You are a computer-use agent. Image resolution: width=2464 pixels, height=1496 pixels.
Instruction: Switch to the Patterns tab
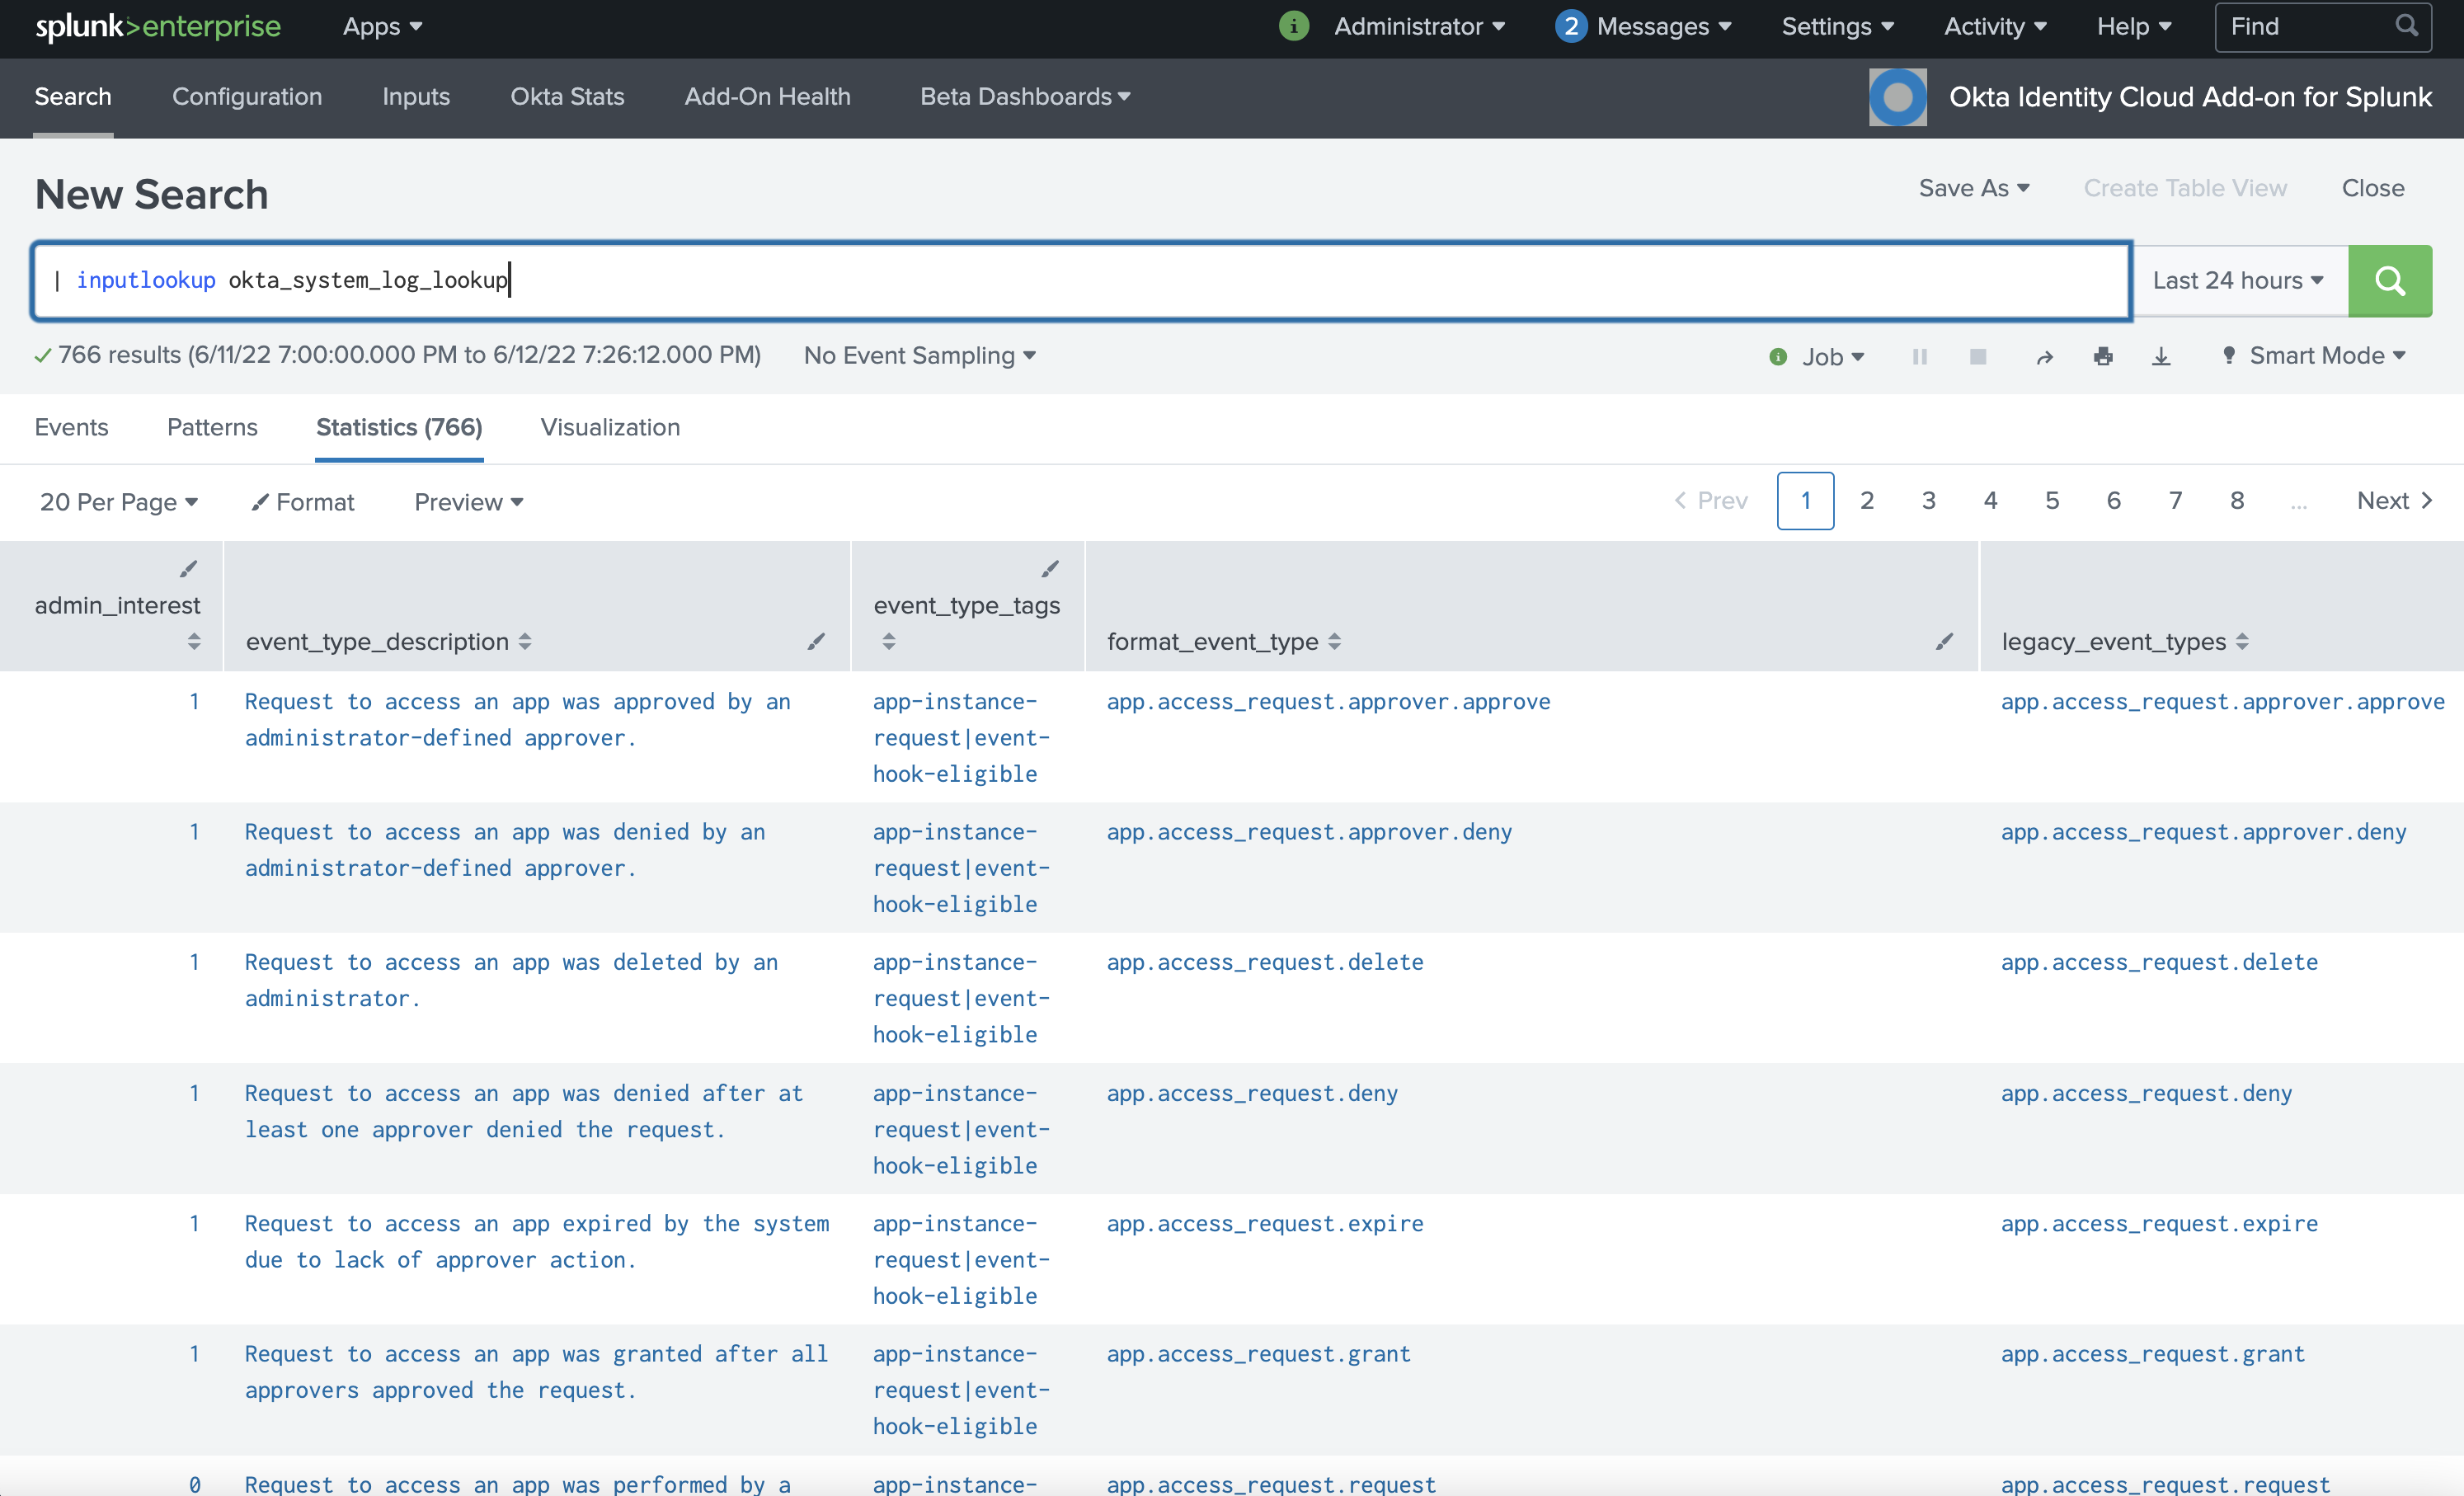click(212, 427)
